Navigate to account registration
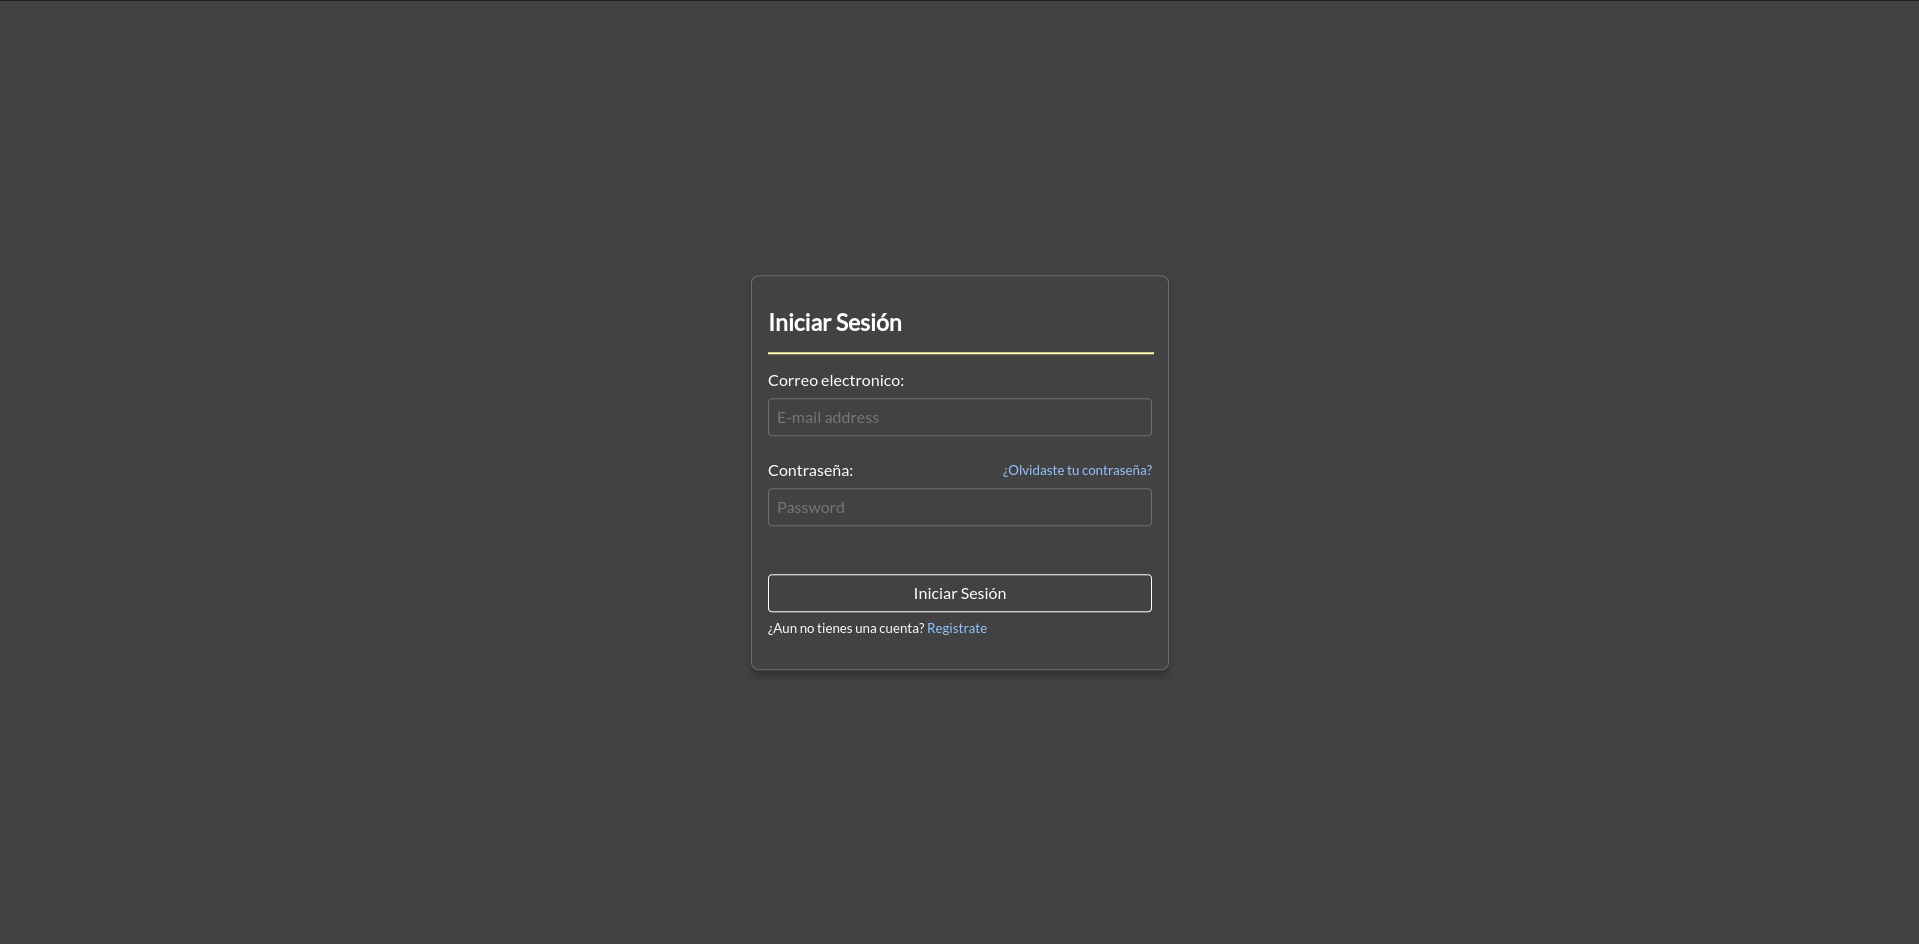This screenshot has width=1919, height=944. [x=956, y=628]
